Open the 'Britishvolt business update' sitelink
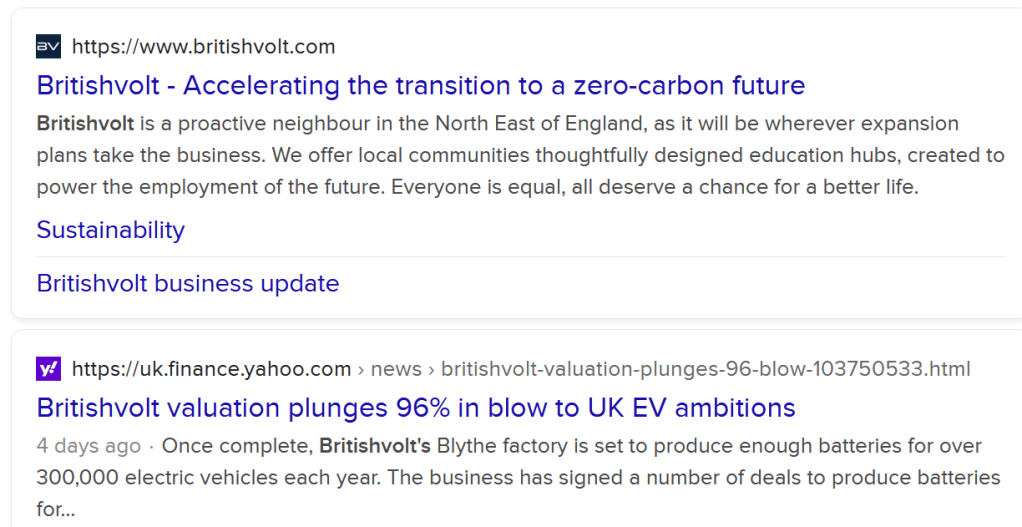This screenshot has width=1022, height=527. [x=188, y=283]
